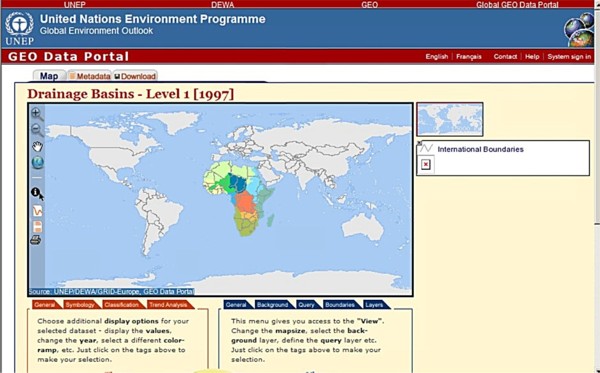600x373 pixels.
Task: Switch language to English
Action: coord(437,57)
